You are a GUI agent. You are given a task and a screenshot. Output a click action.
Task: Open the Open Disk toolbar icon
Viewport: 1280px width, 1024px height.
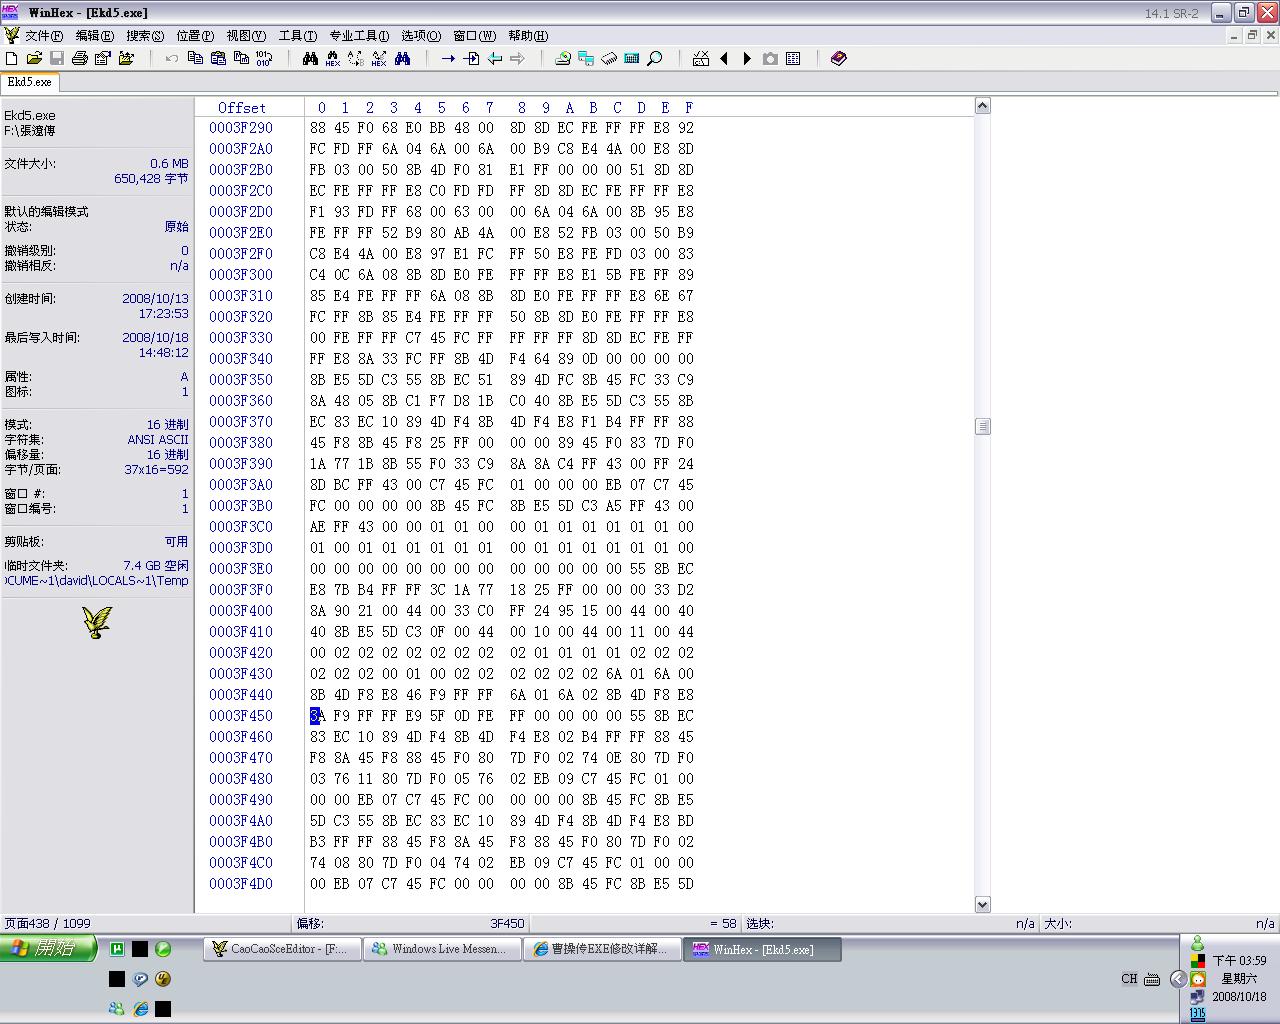point(563,59)
